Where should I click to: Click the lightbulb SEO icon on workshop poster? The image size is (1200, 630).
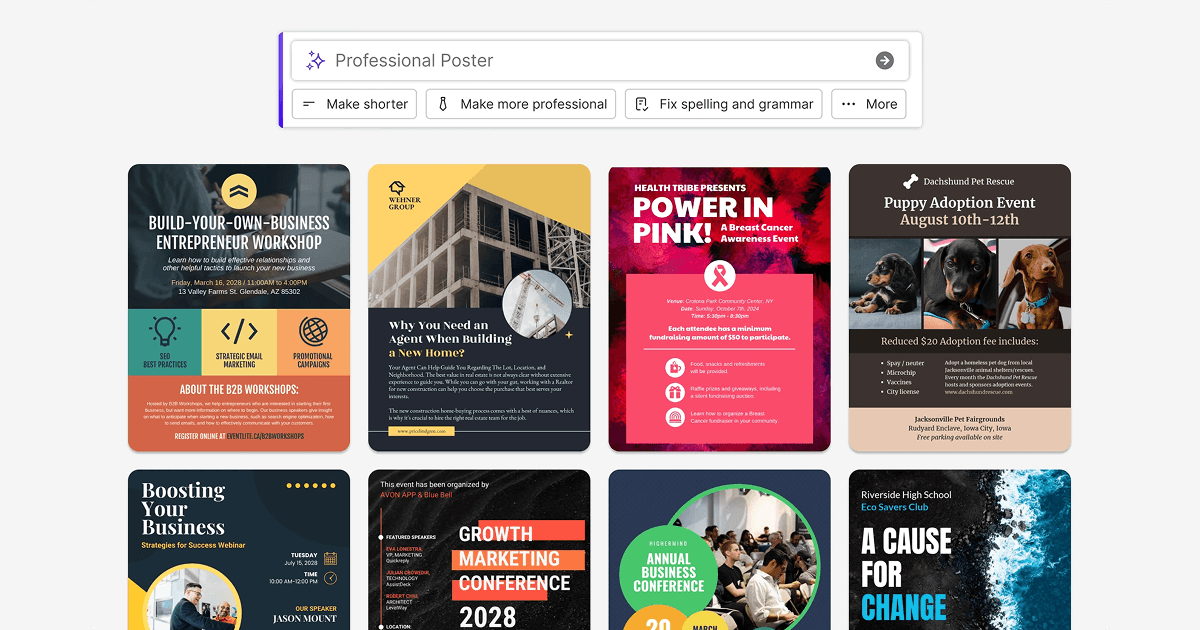pyautogui.click(x=165, y=331)
